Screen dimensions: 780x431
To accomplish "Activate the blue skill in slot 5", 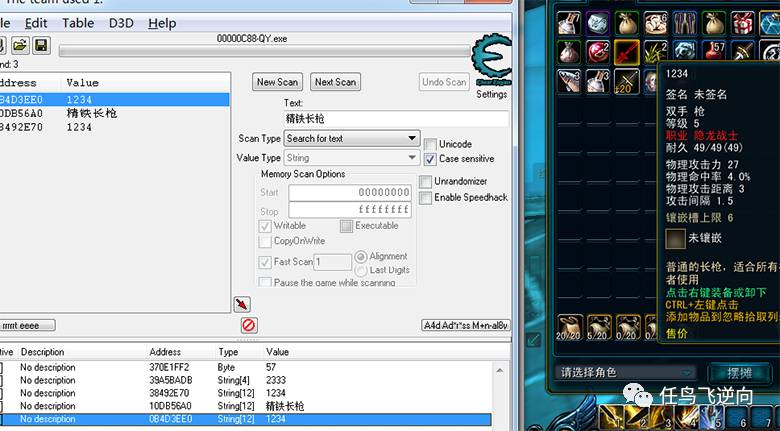I will (712, 417).
